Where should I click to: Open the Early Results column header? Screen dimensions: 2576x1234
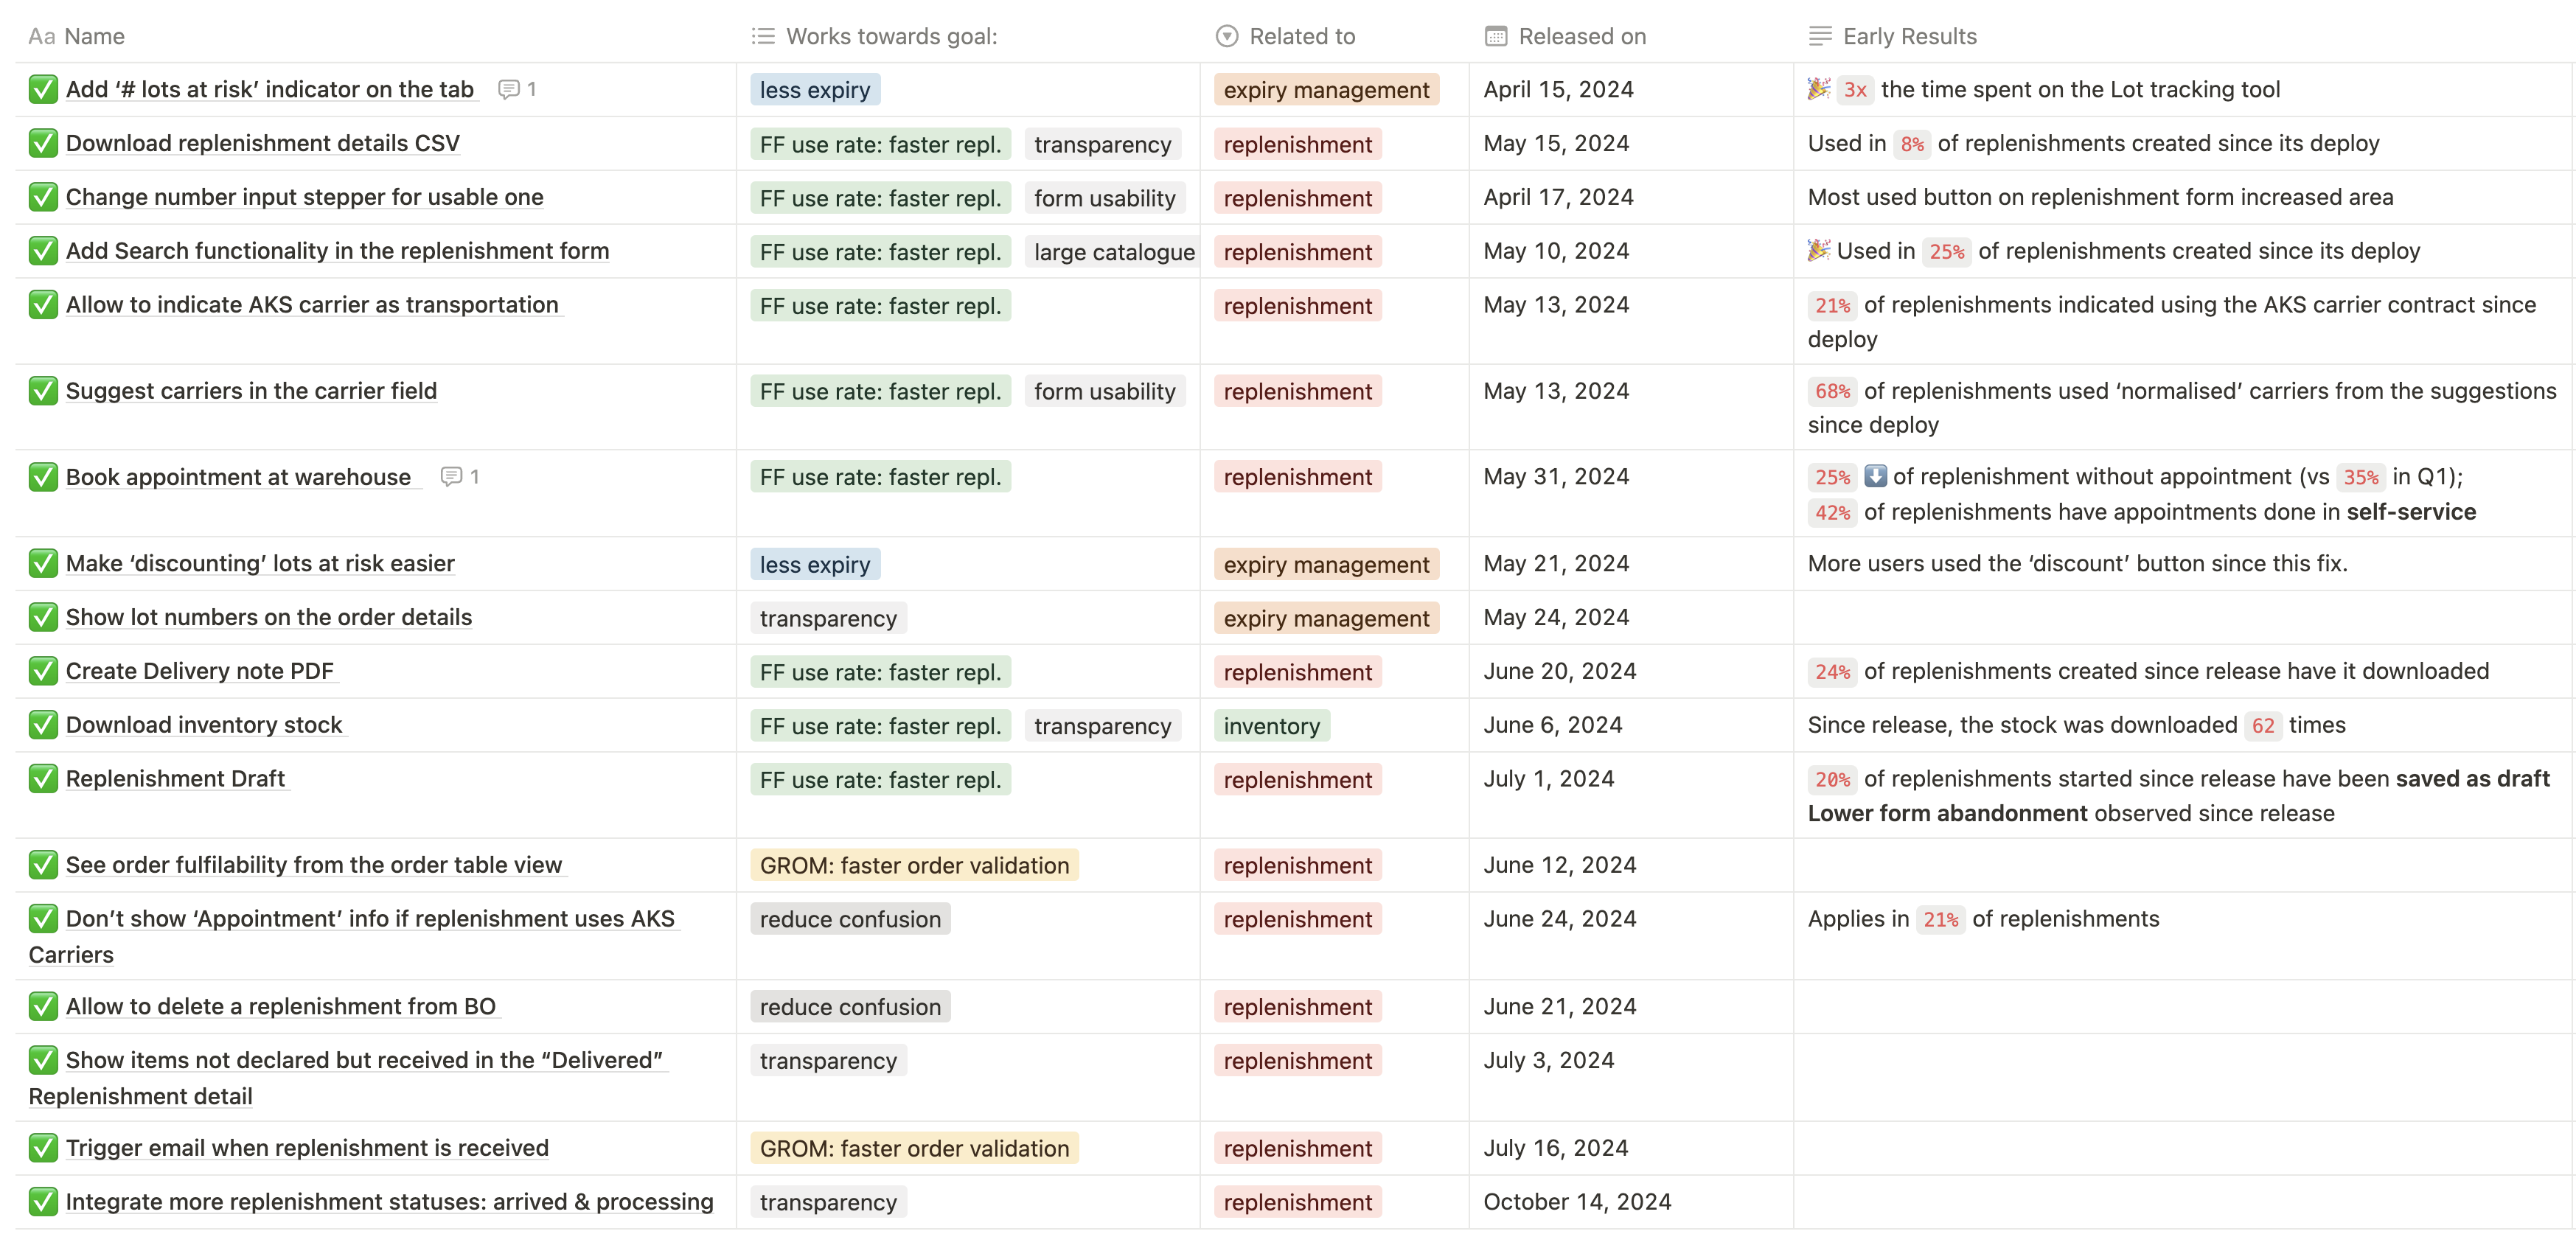point(2184,37)
